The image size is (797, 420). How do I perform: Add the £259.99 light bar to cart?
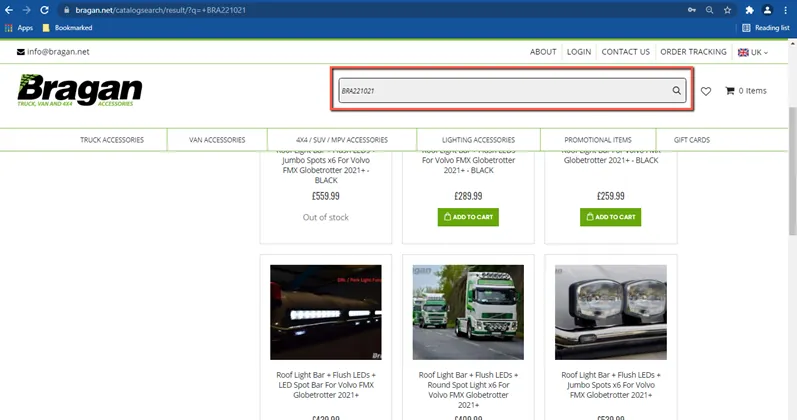click(x=610, y=217)
